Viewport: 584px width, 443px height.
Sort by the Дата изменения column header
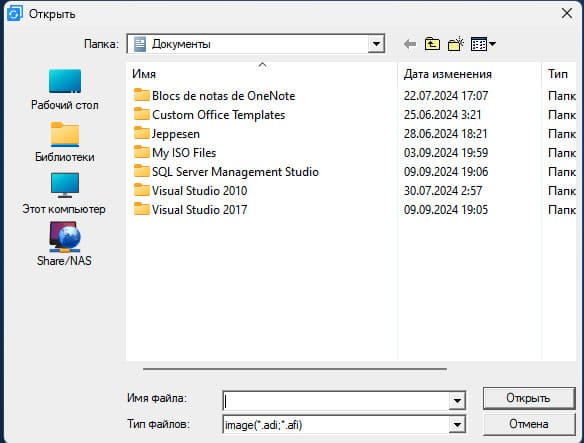pos(469,74)
